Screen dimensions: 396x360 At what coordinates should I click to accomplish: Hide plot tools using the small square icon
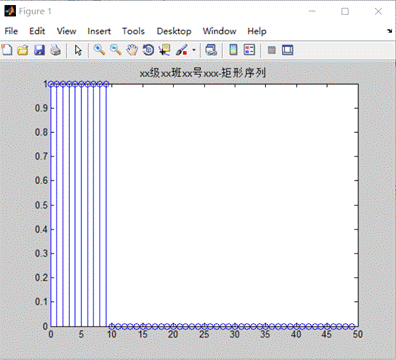(272, 50)
